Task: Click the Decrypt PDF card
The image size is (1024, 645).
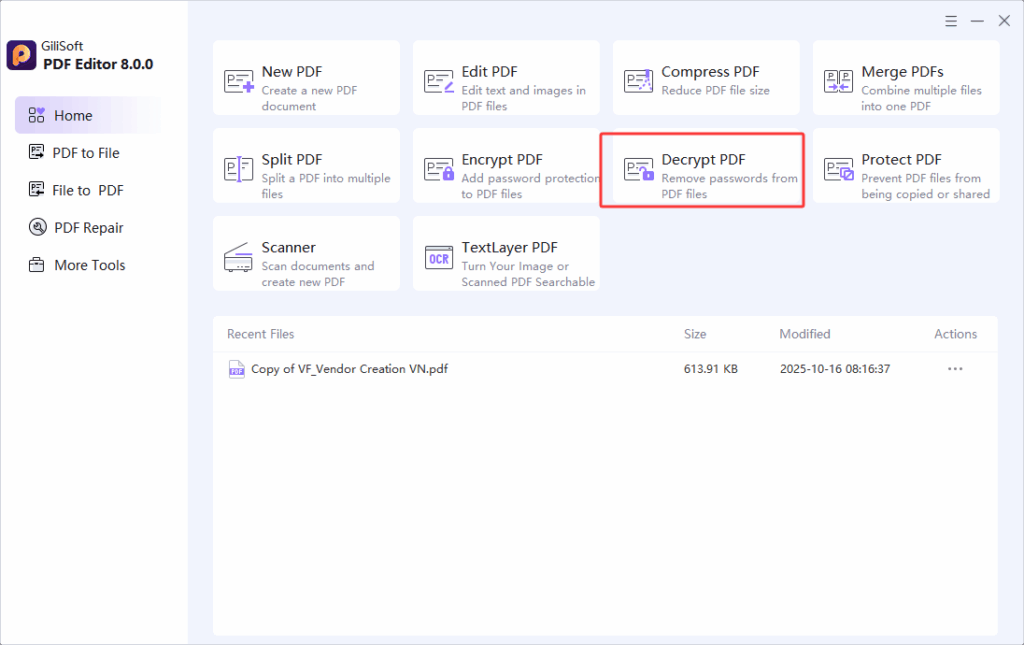Action: pyautogui.click(x=703, y=170)
